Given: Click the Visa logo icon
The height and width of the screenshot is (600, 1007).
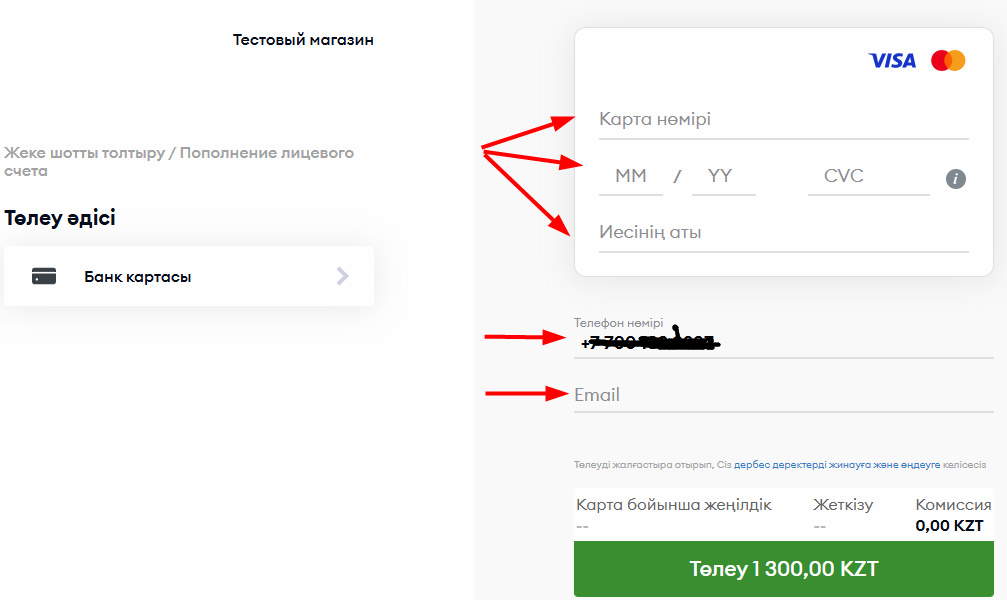Looking at the screenshot, I should click(x=892, y=60).
